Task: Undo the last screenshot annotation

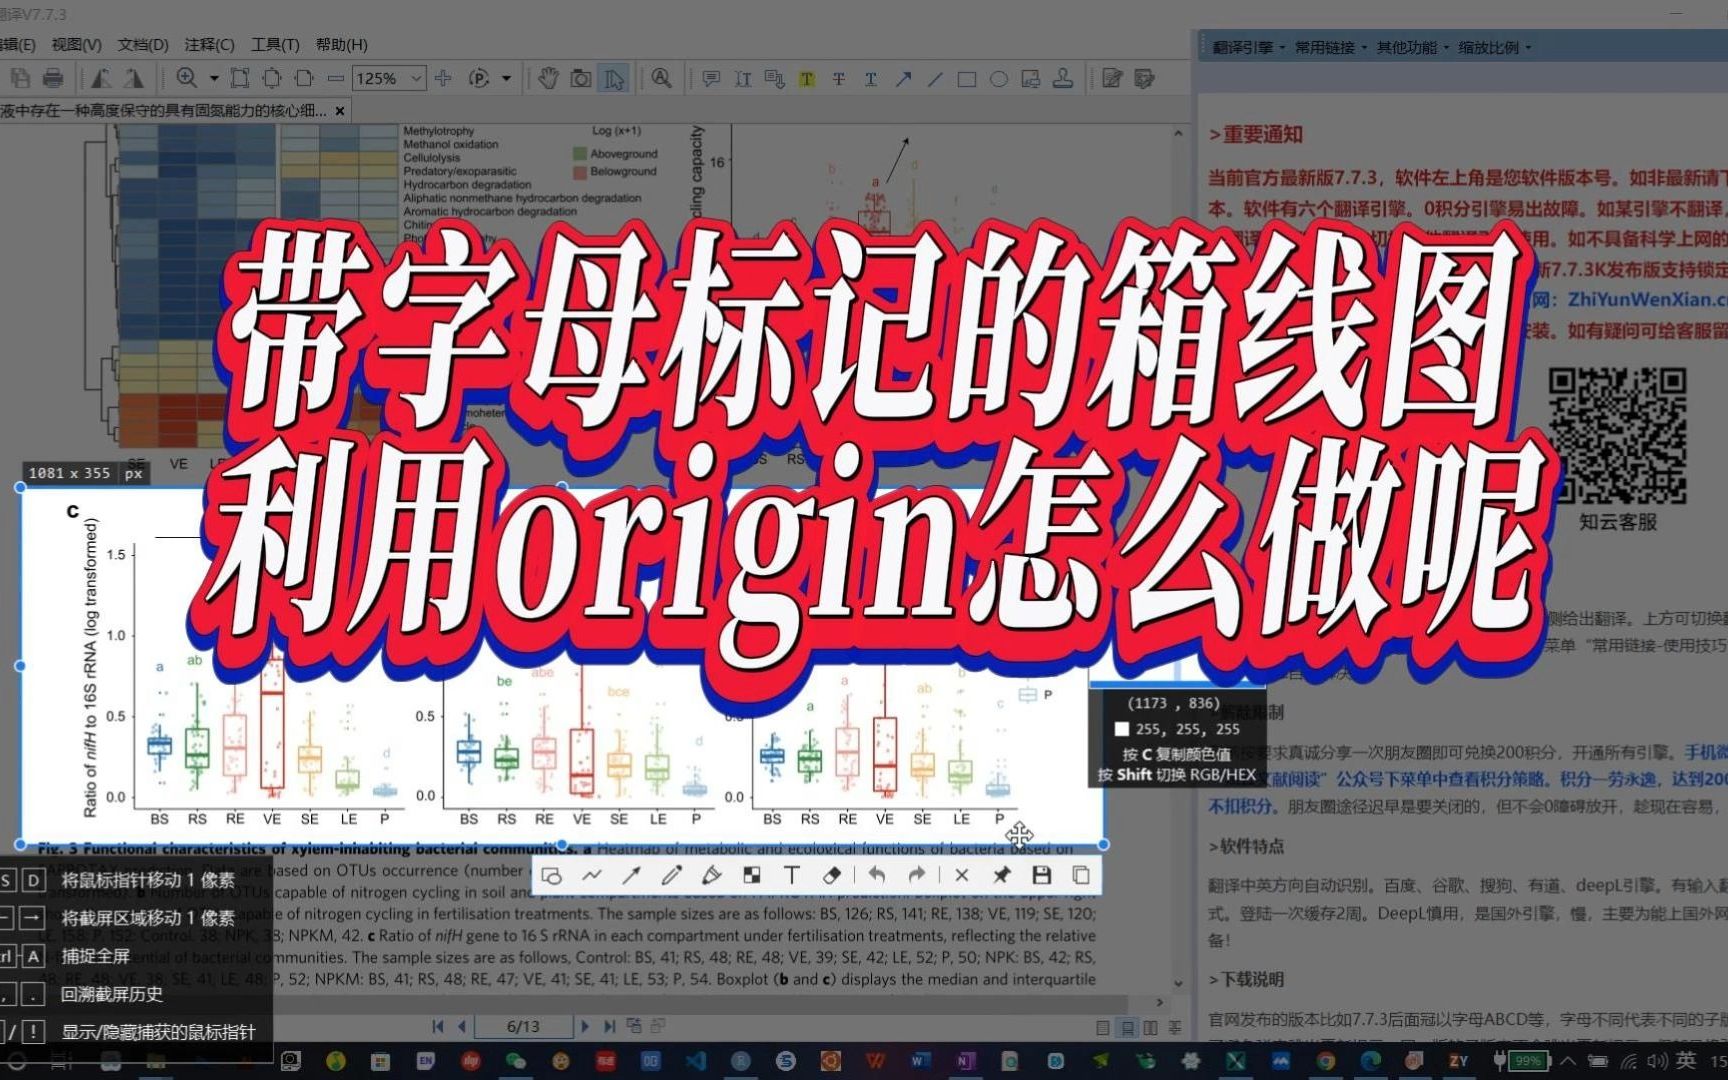Action: [x=877, y=876]
